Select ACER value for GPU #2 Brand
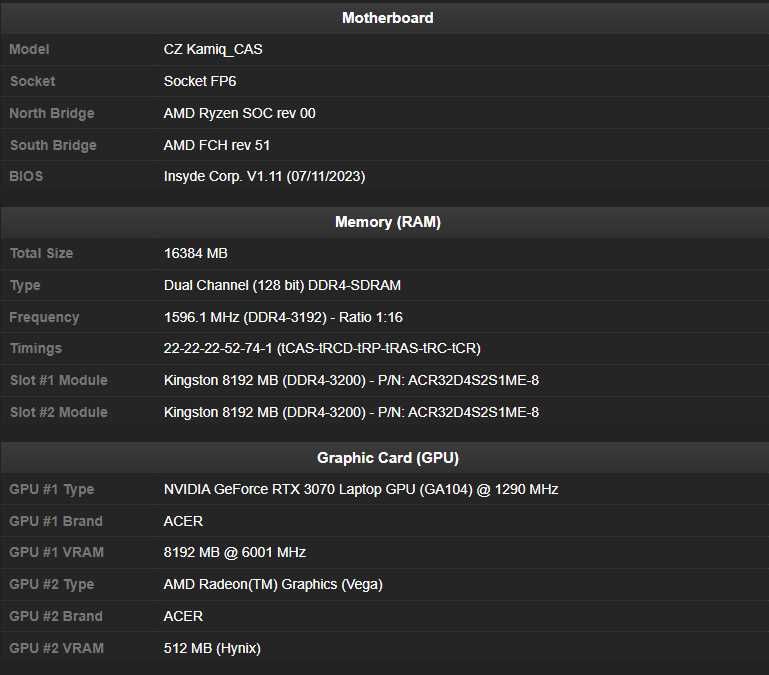This screenshot has width=769, height=675. click(x=183, y=617)
